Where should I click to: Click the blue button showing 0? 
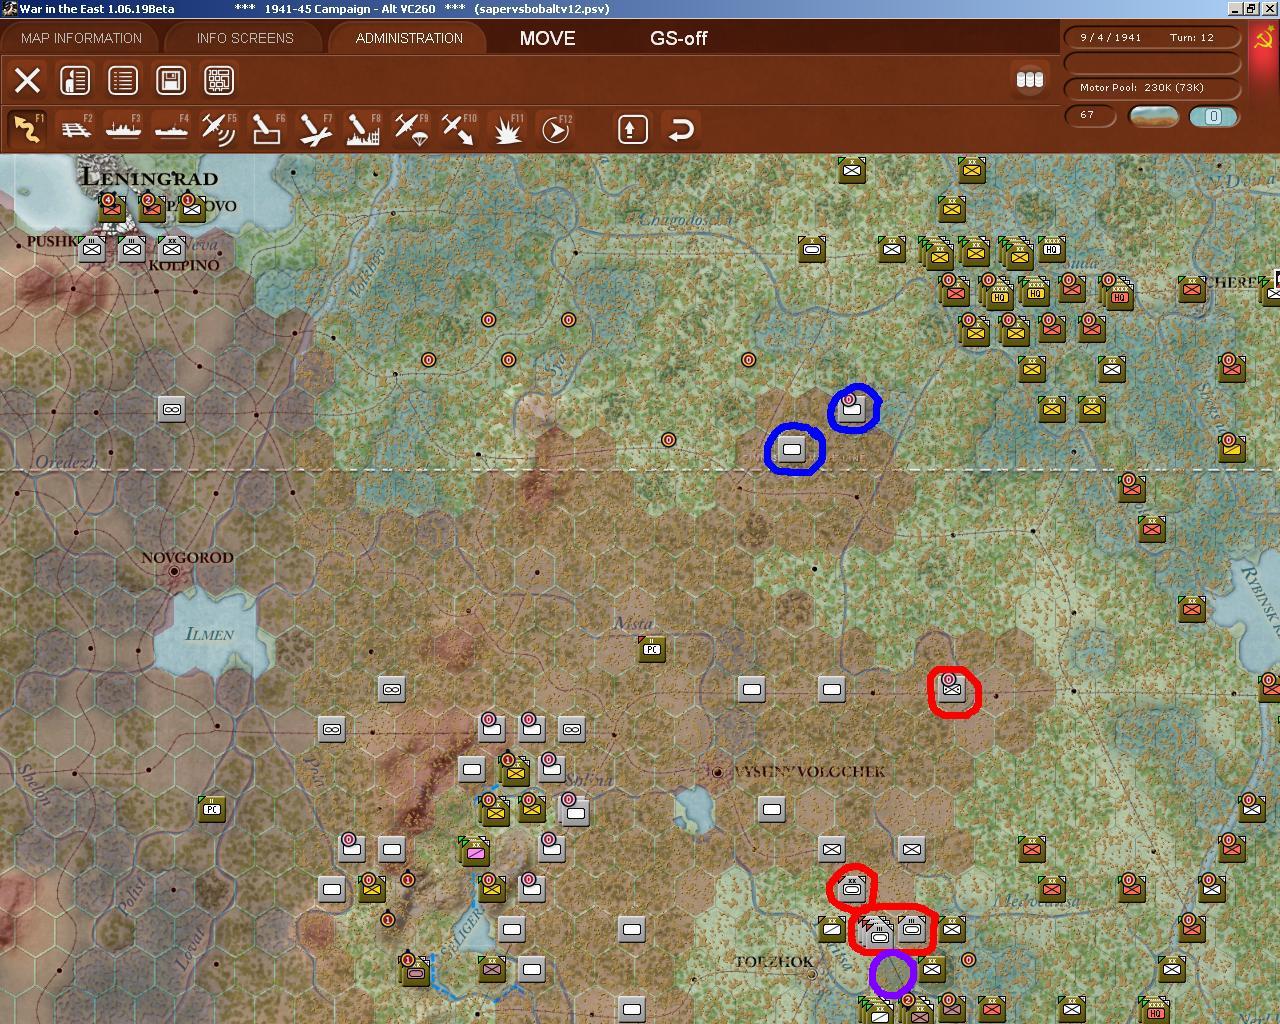(x=1213, y=116)
